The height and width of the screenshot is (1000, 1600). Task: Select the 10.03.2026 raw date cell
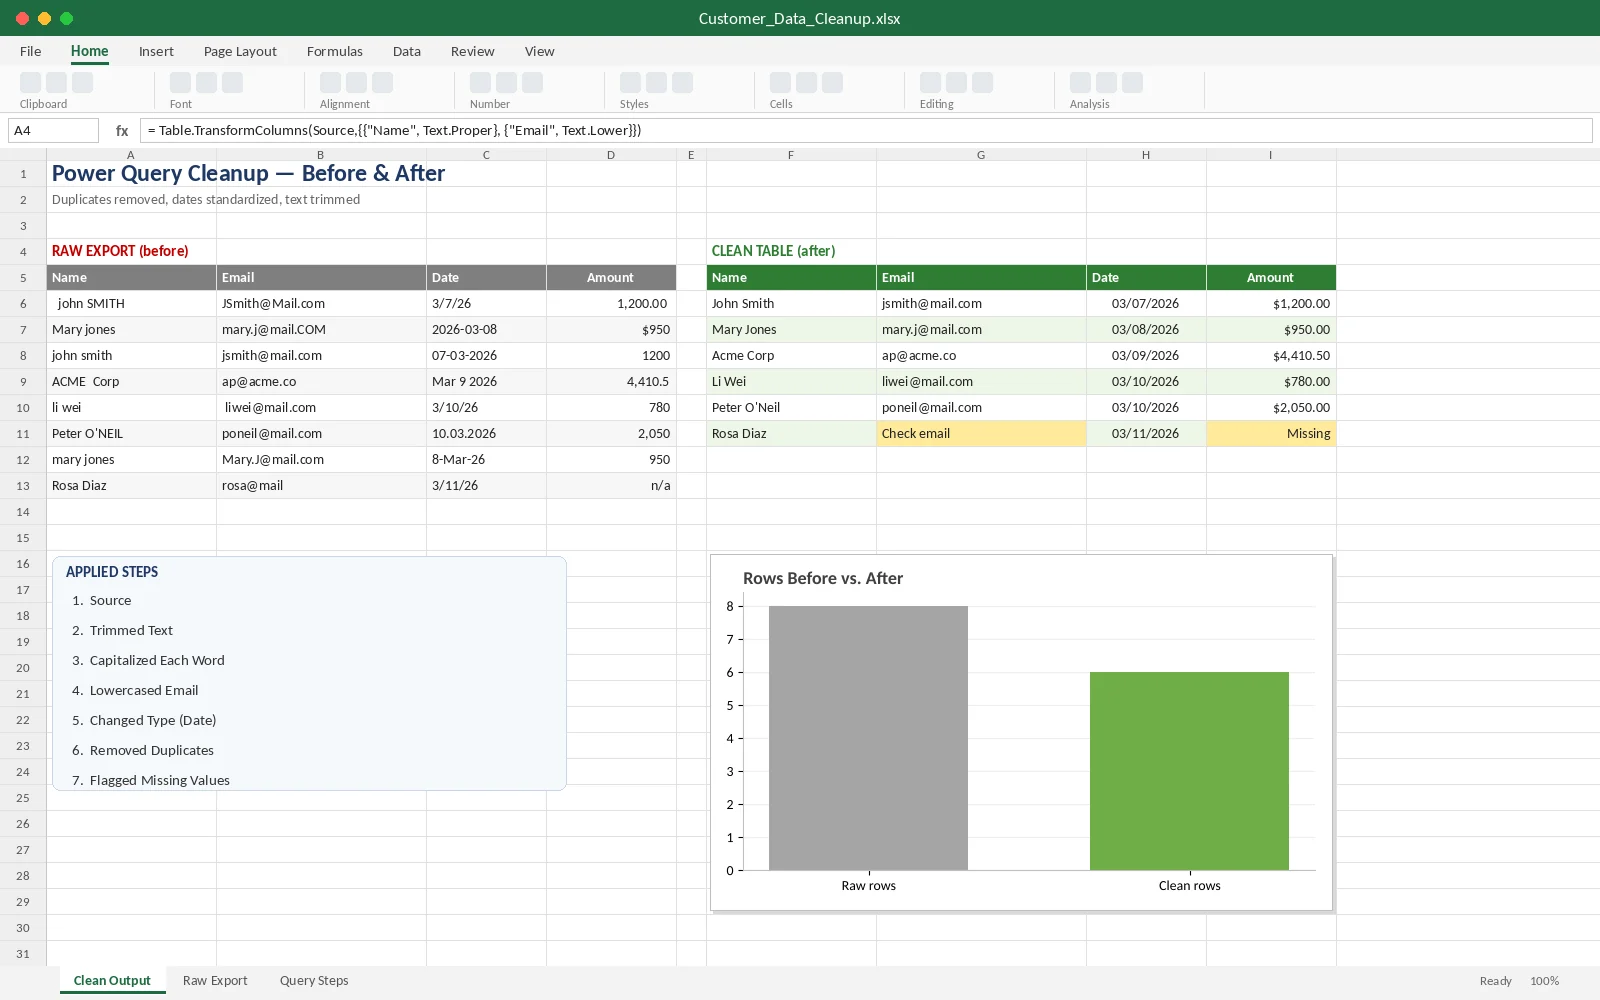click(x=486, y=433)
